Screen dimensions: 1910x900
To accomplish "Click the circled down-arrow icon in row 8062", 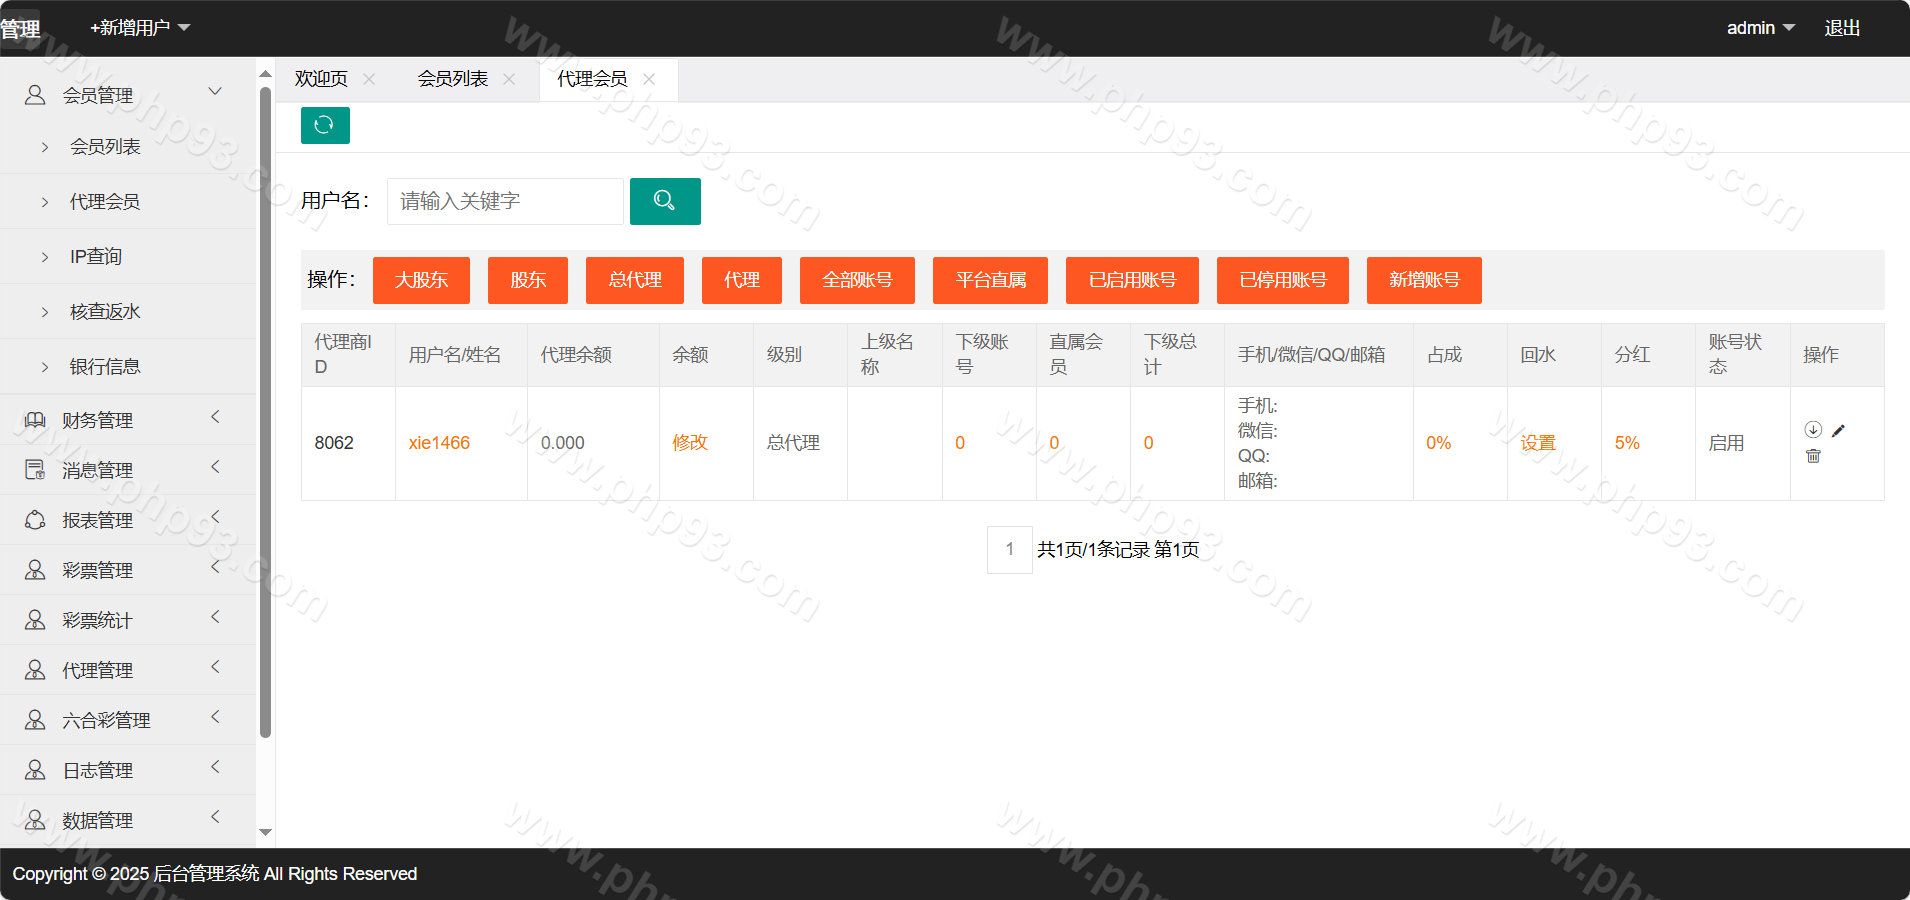I will point(1812,430).
